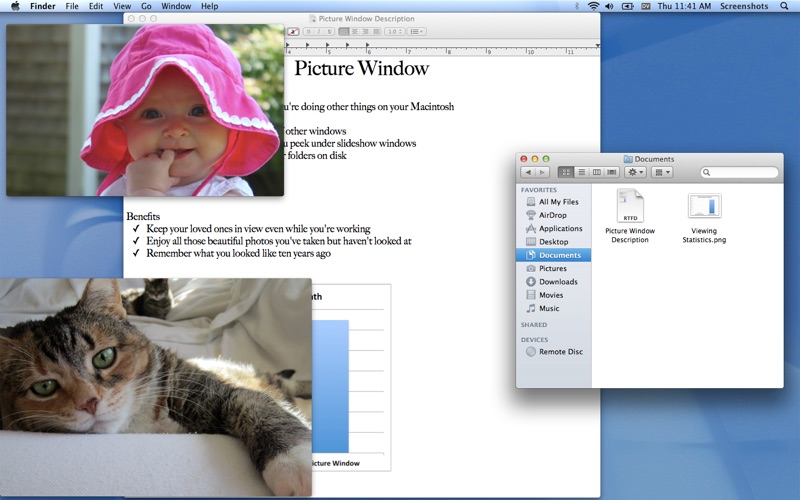This screenshot has height=500, width=800.
Task: Open the Window menu
Action: tap(176, 6)
